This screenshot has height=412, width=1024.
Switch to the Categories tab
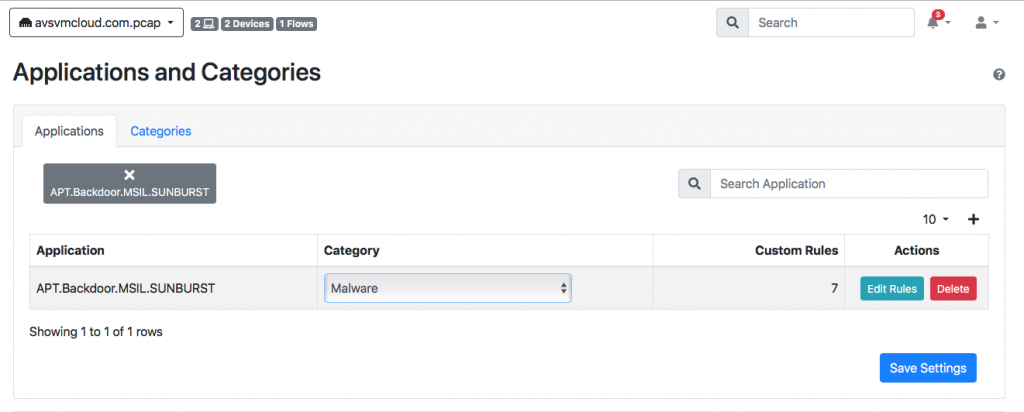click(161, 131)
